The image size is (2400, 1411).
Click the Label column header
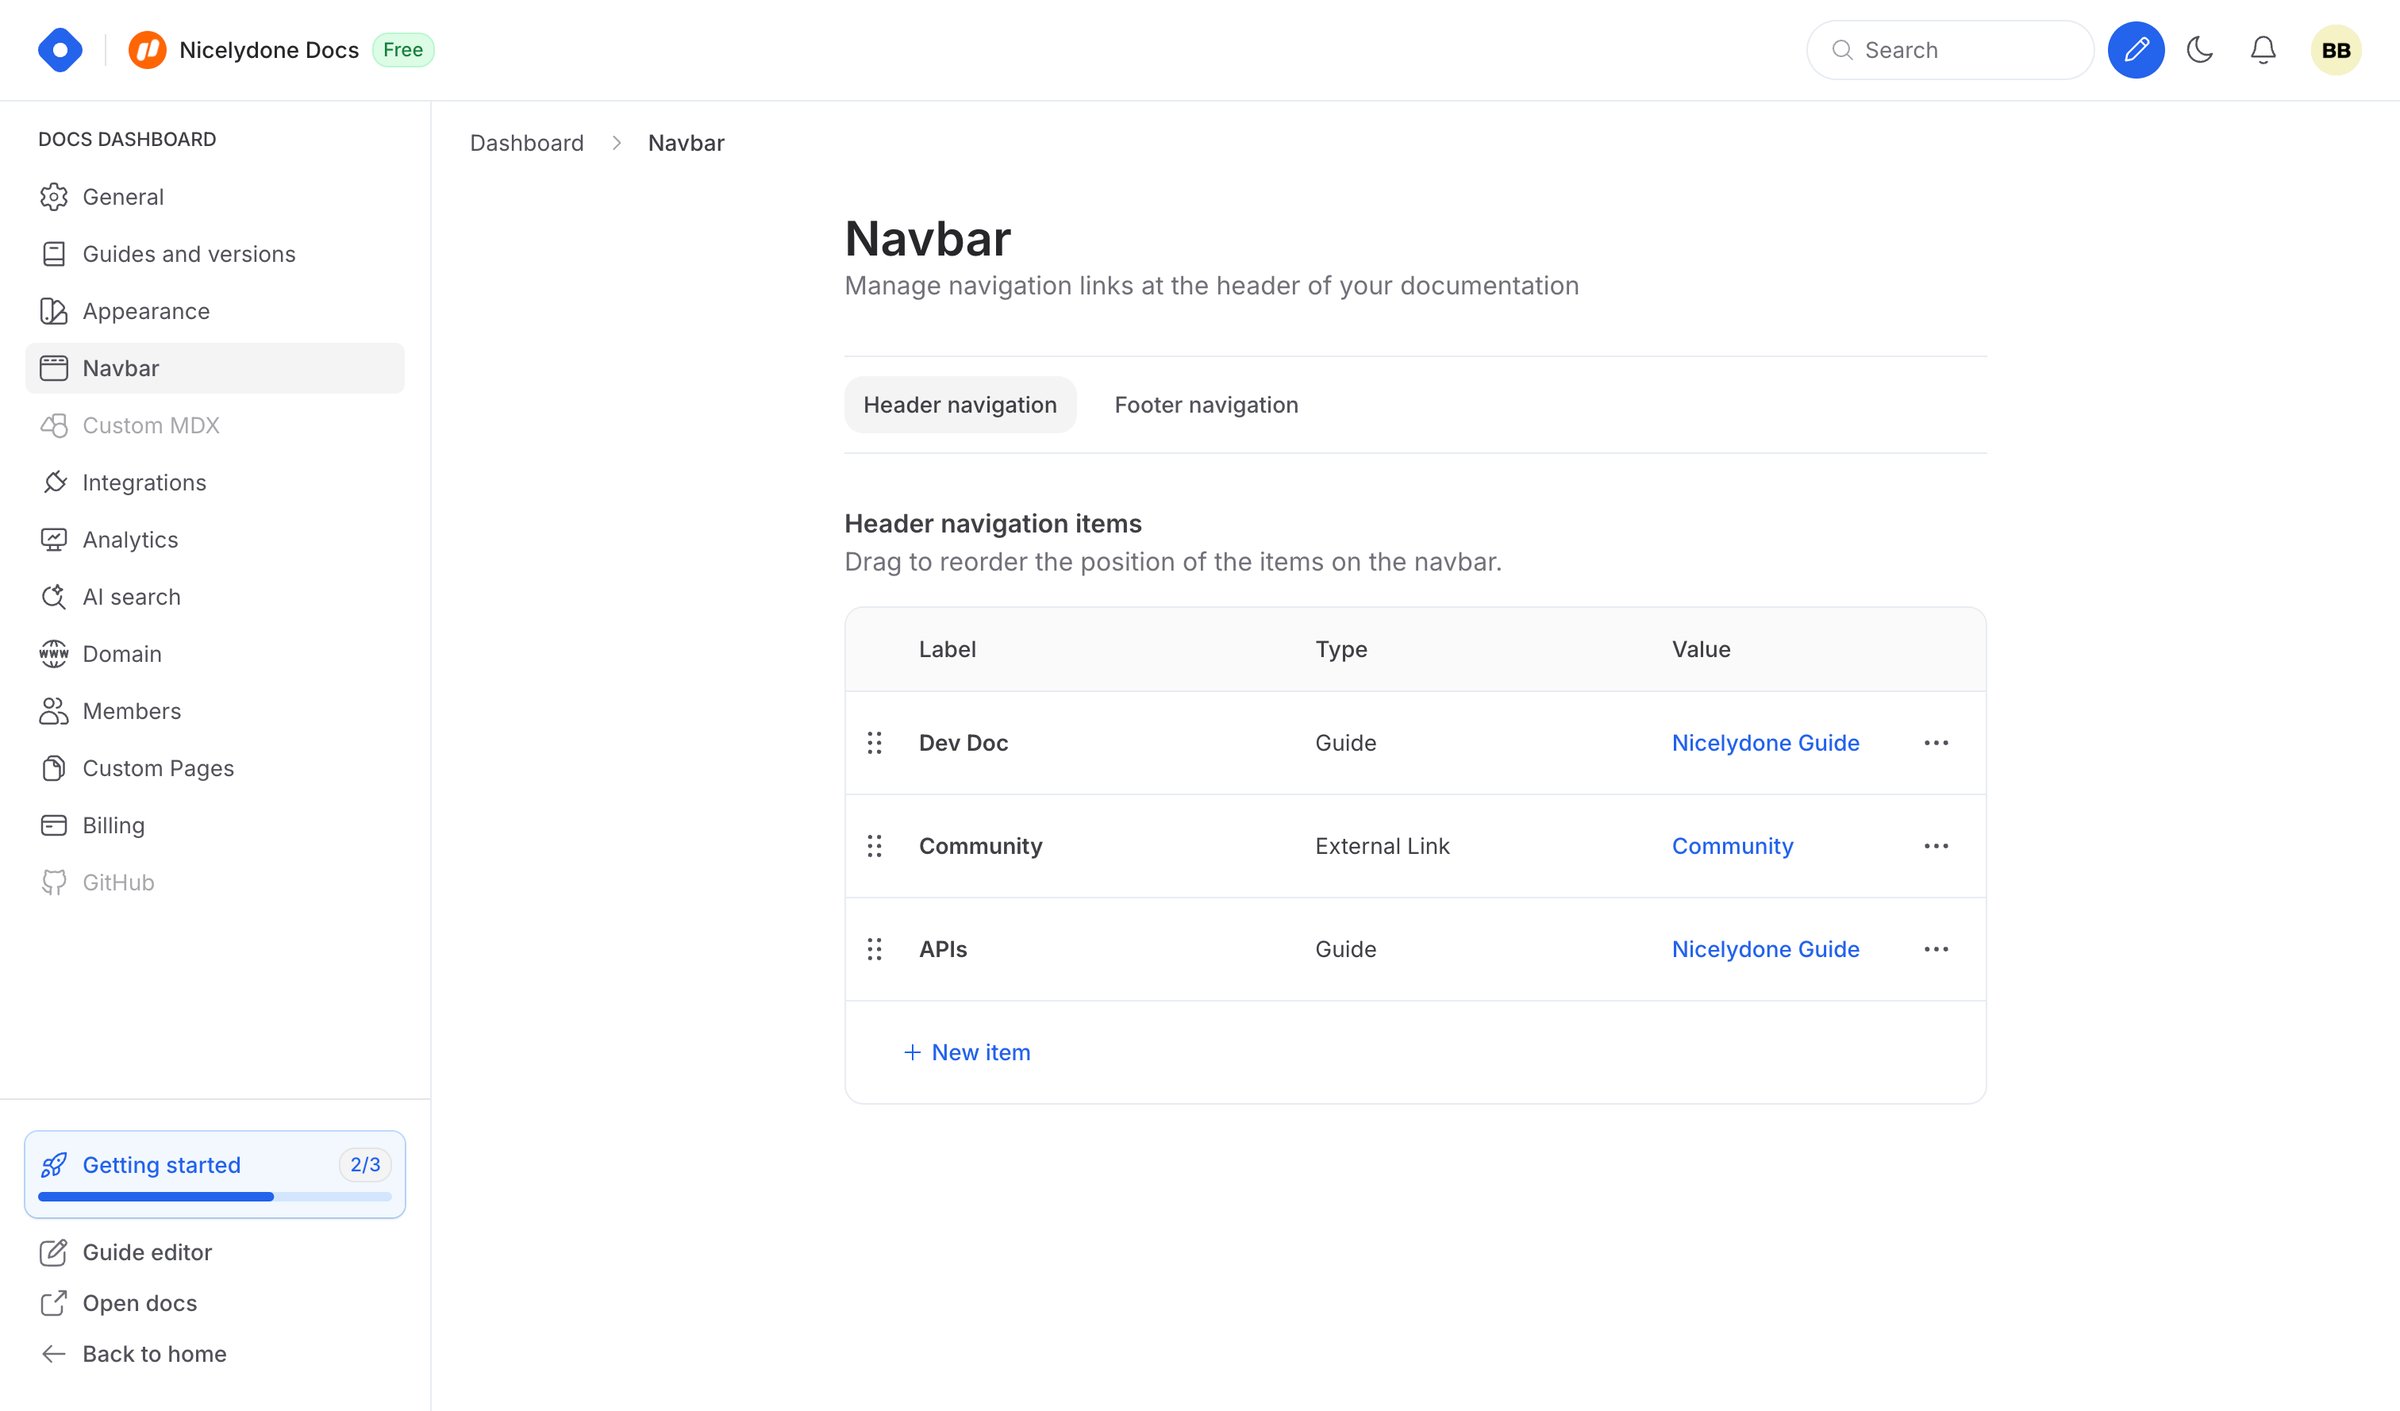coord(947,649)
